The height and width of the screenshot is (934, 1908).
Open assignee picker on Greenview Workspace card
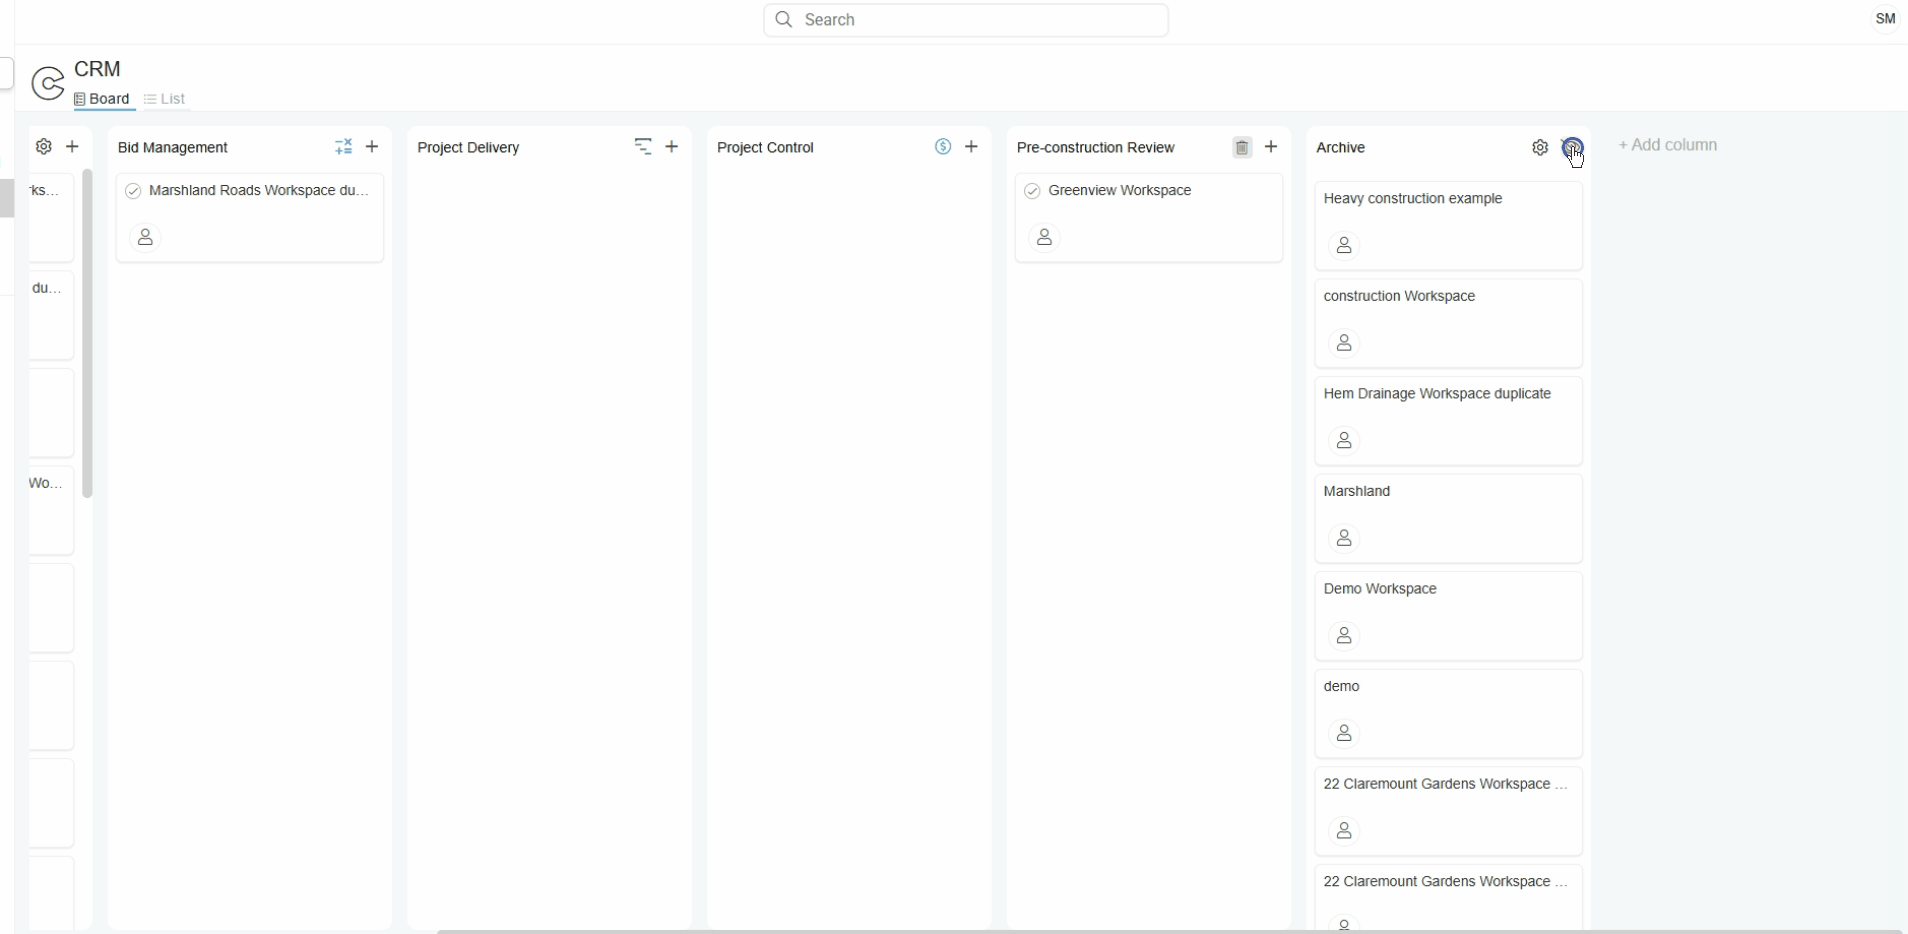1044,238
